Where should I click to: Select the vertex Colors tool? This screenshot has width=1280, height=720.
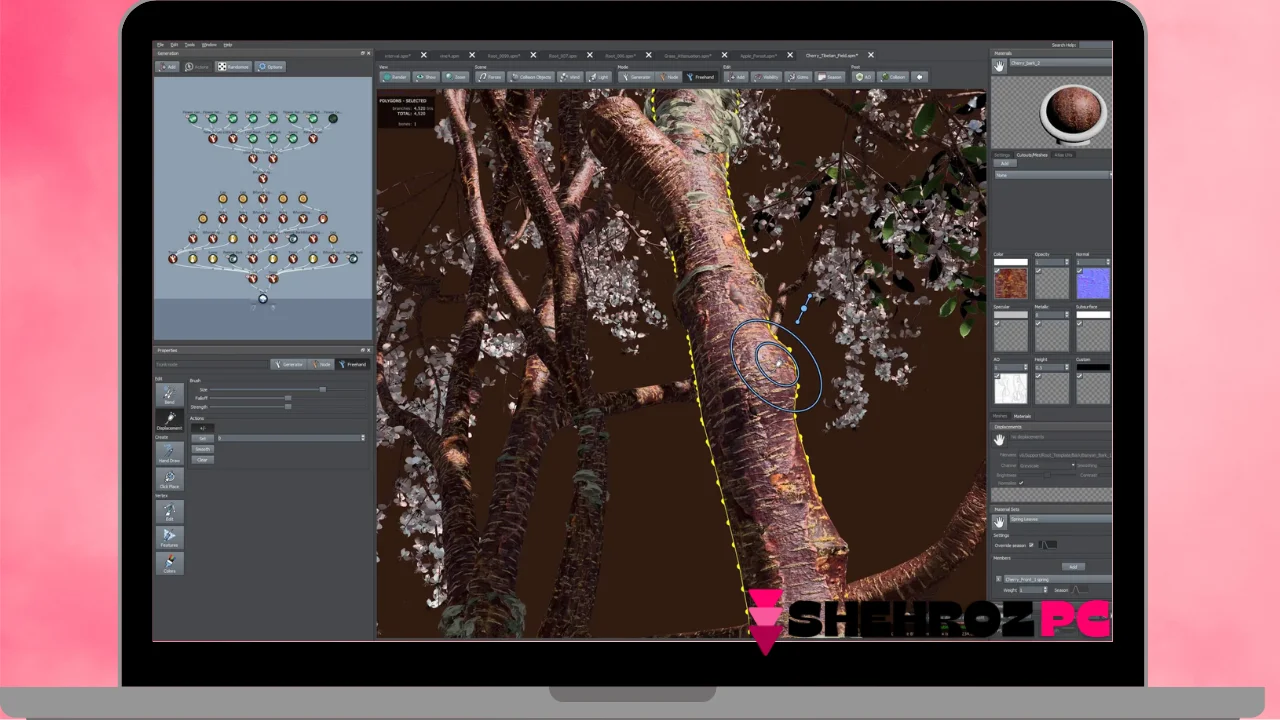(x=170, y=563)
